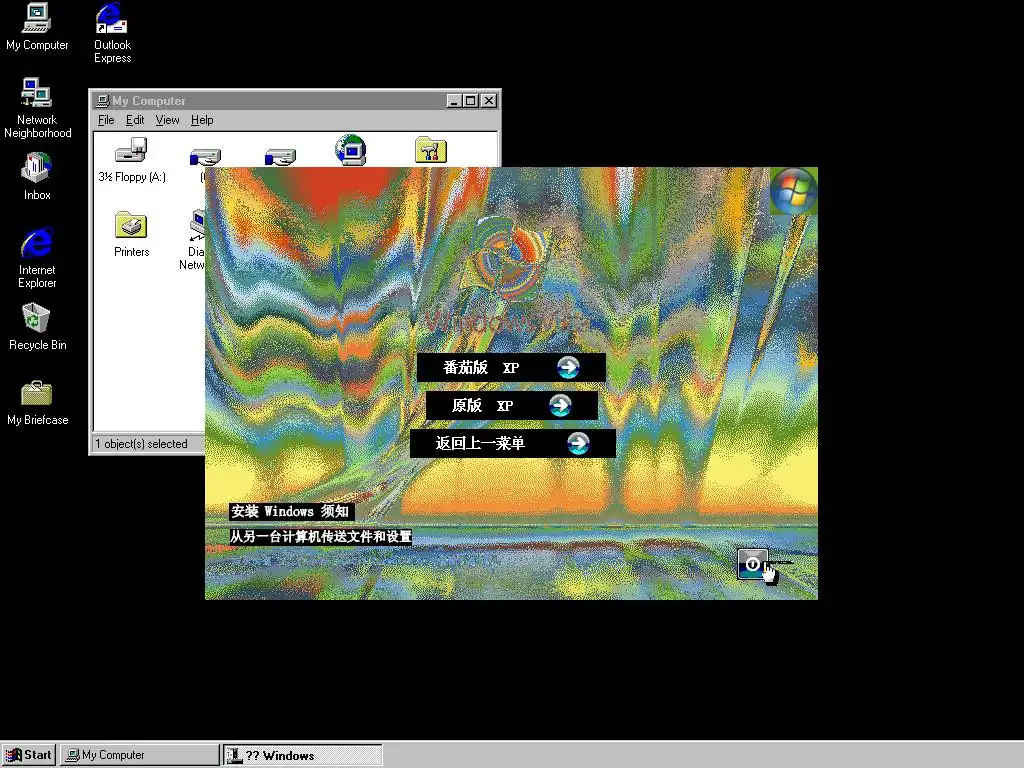Click the '1 object(s) selected' status text
This screenshot has width=1024, height=768.
(x=141, y=444)
